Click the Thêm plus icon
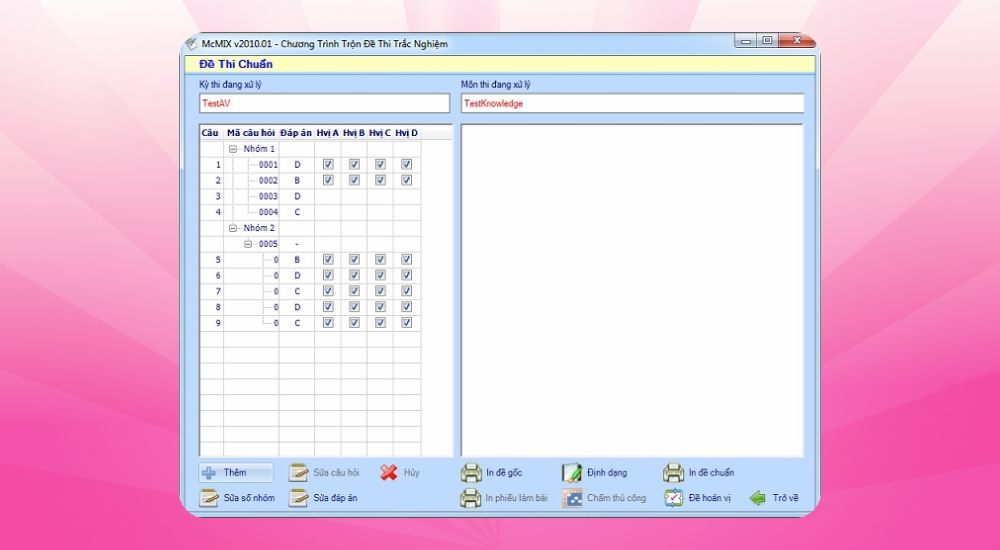This screenshot has height=550, width=1000. pyautogui.click(x=209, y=473)
